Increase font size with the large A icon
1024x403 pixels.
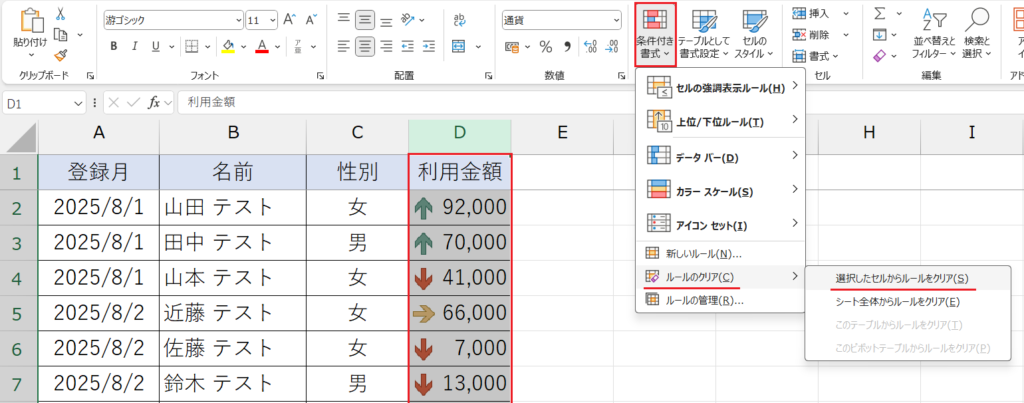(290, 20)
